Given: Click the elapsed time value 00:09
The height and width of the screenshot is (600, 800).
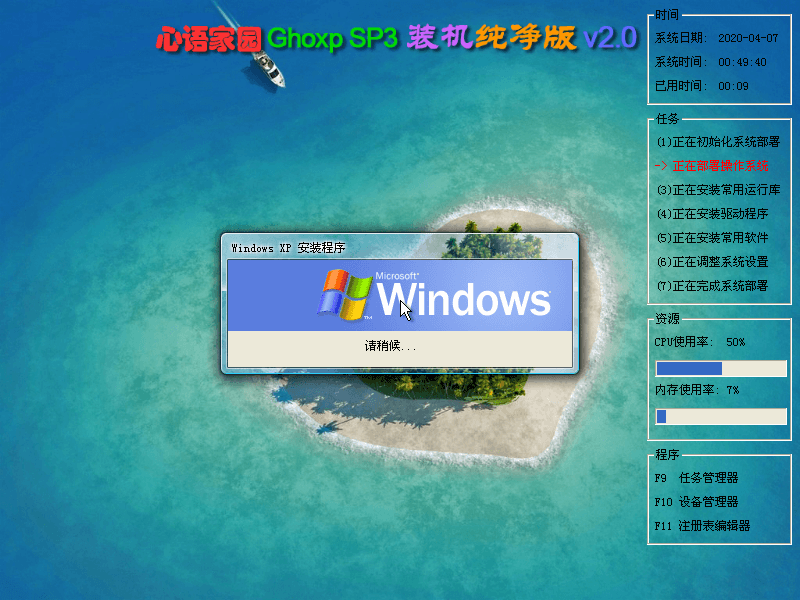Looking at the screenshot, I should pyautogui.click(x=733, y=86).
